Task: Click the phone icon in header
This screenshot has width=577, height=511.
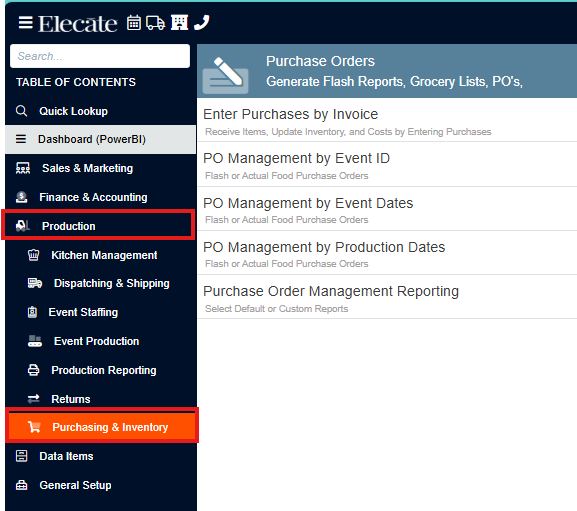Action: (x=202, y=23)
